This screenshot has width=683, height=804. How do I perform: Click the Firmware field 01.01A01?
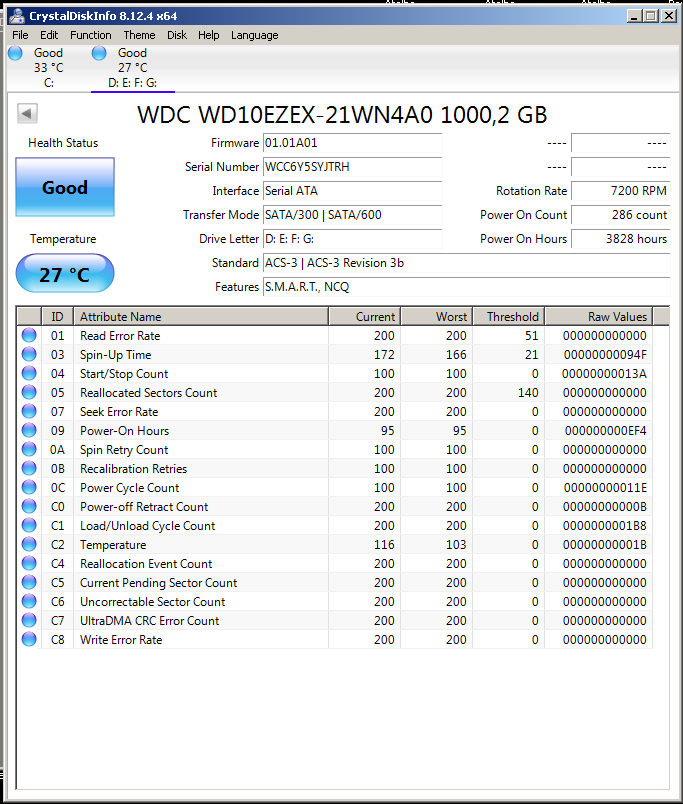click(x=353, y=143)
